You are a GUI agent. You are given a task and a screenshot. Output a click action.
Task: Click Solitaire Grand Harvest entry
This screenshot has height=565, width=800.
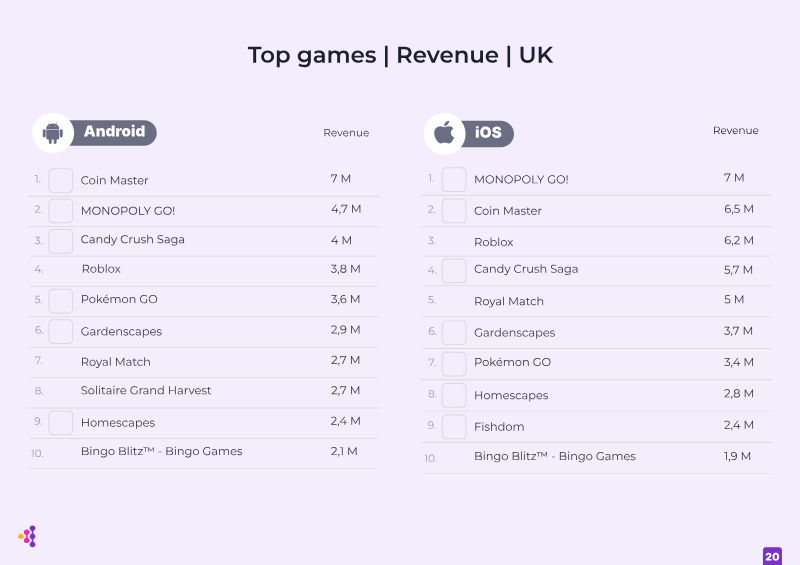pyautogui.click(x=146, y=390)
